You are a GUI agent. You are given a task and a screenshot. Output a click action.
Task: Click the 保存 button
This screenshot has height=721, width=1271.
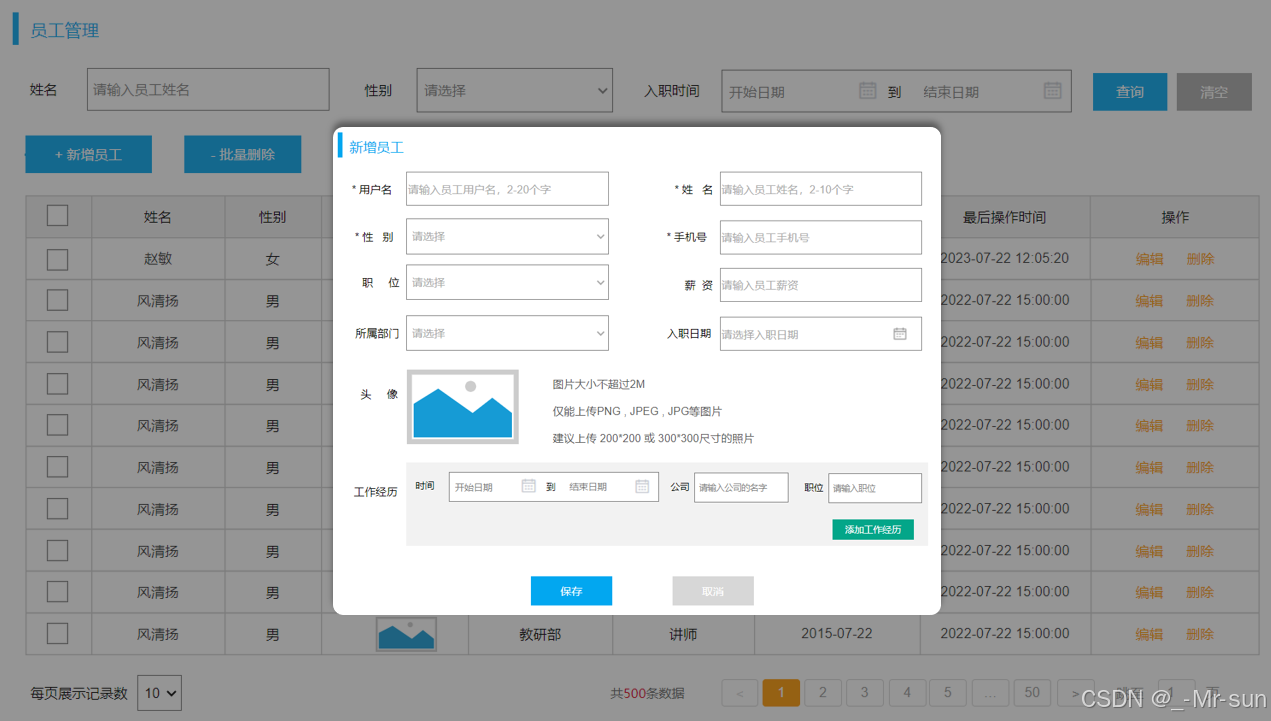pyautogui.click(x=571, y=591)
